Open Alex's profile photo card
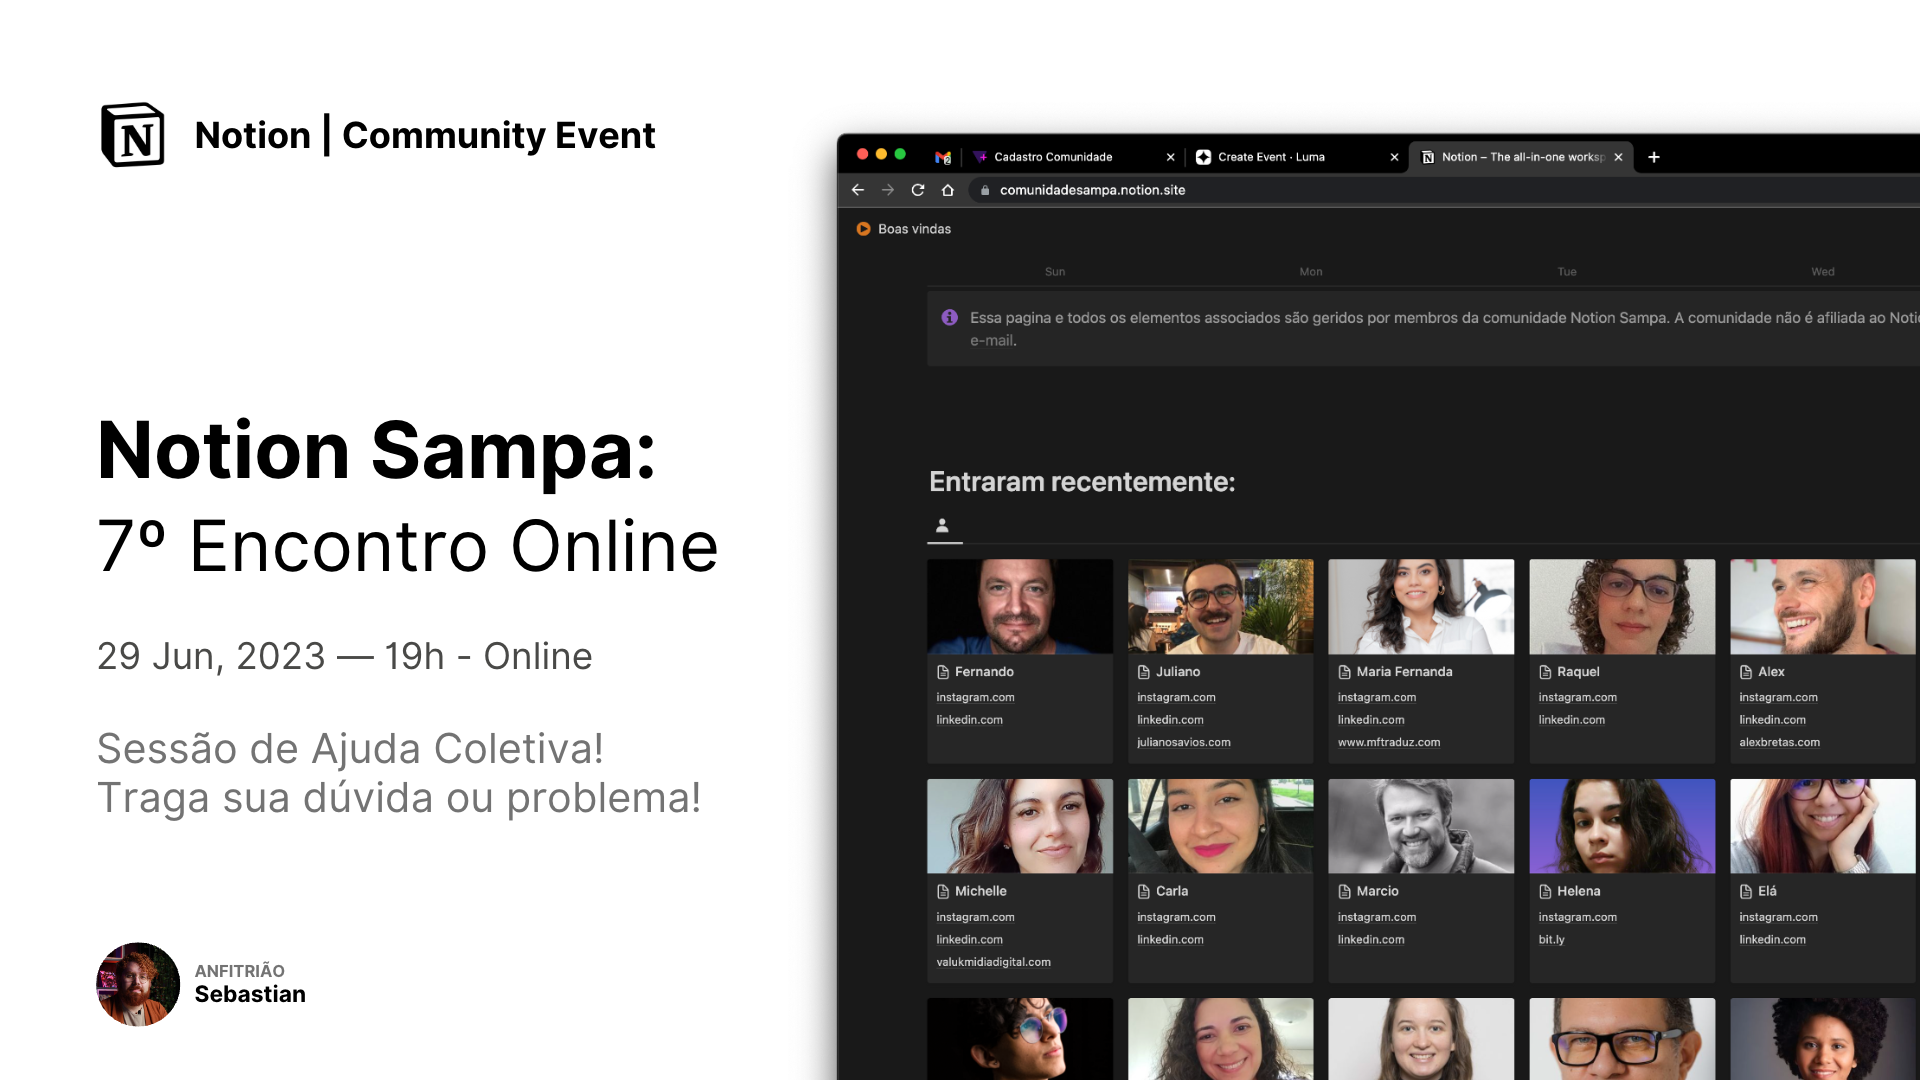 click(1823, 607)
